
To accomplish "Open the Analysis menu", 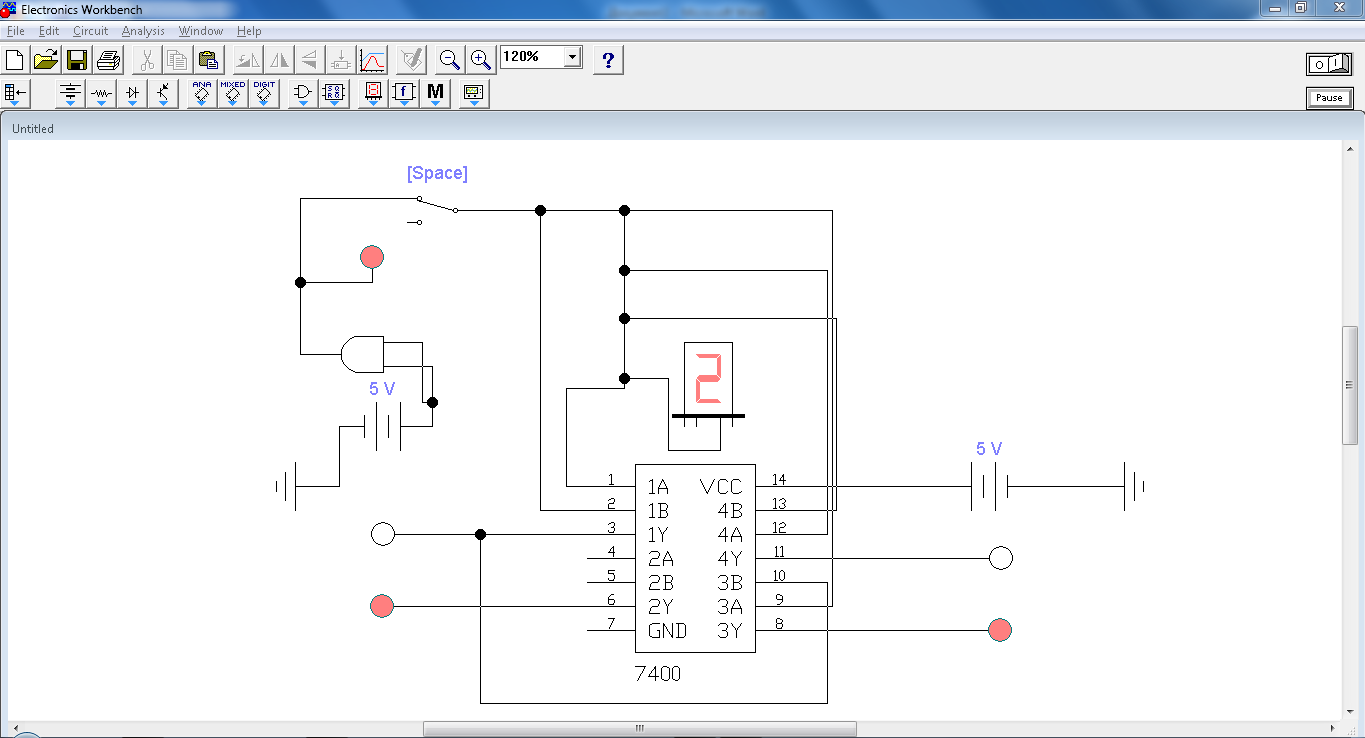I will click(143, 31).
